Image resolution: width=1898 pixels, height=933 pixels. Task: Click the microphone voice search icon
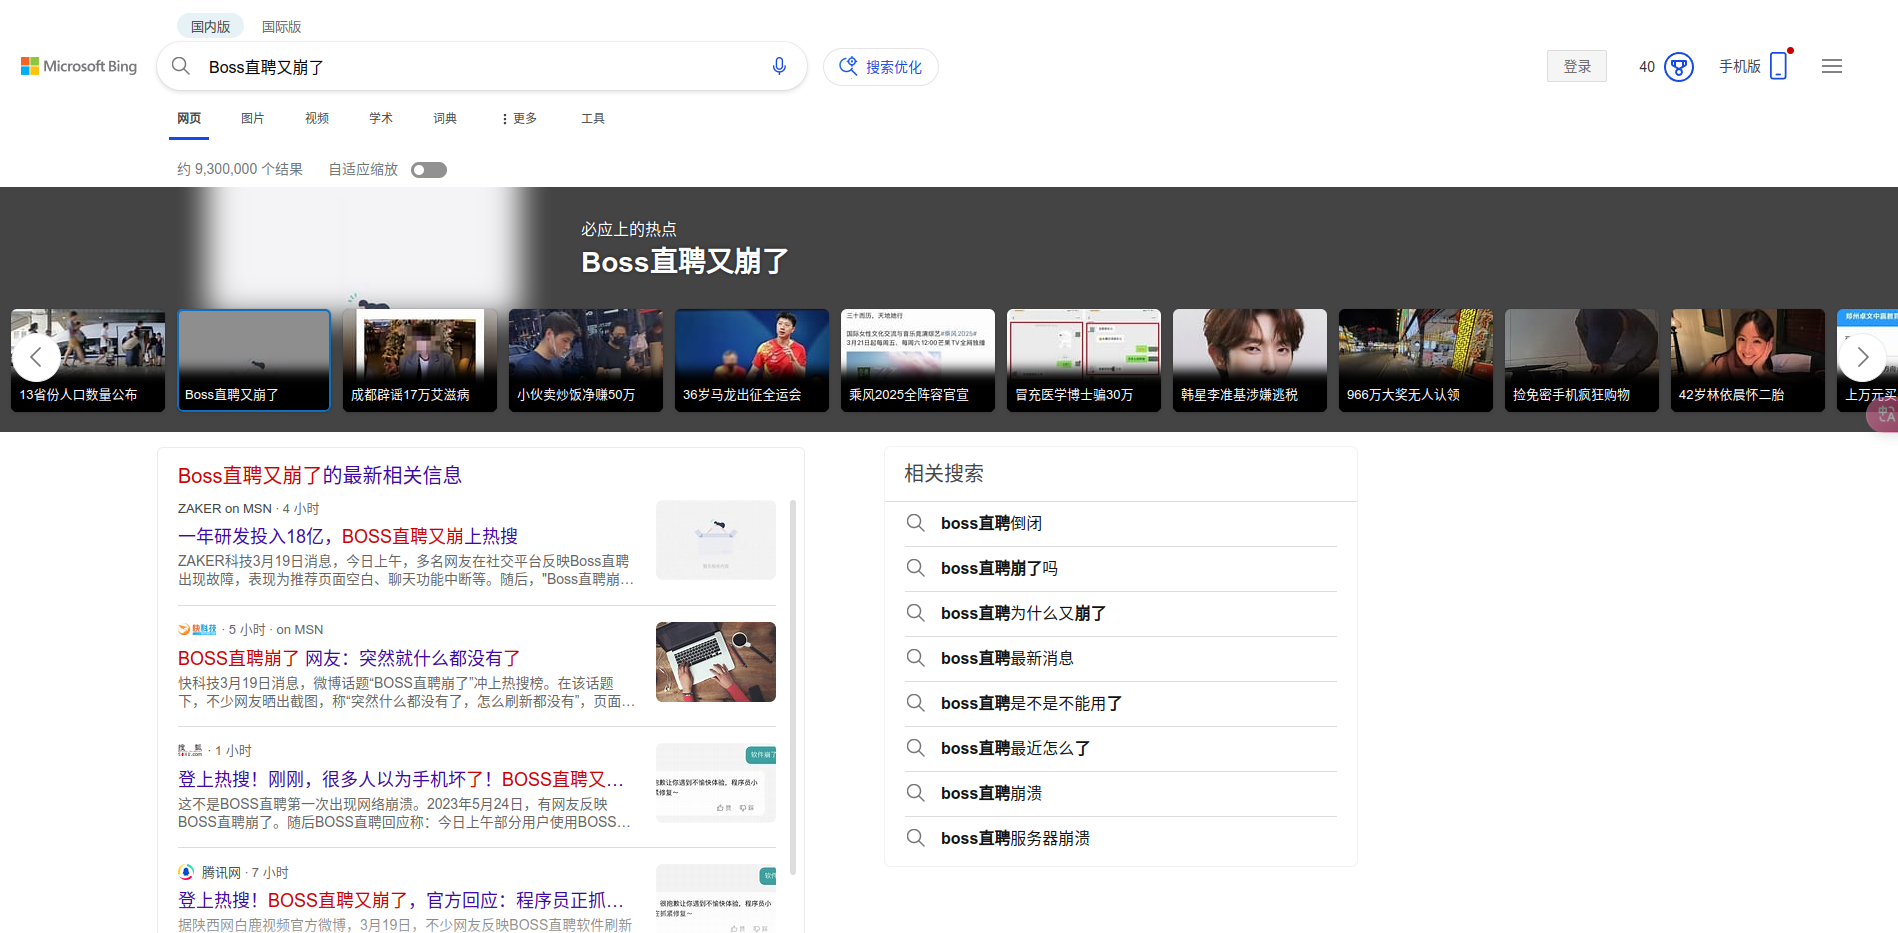point(779,67)
